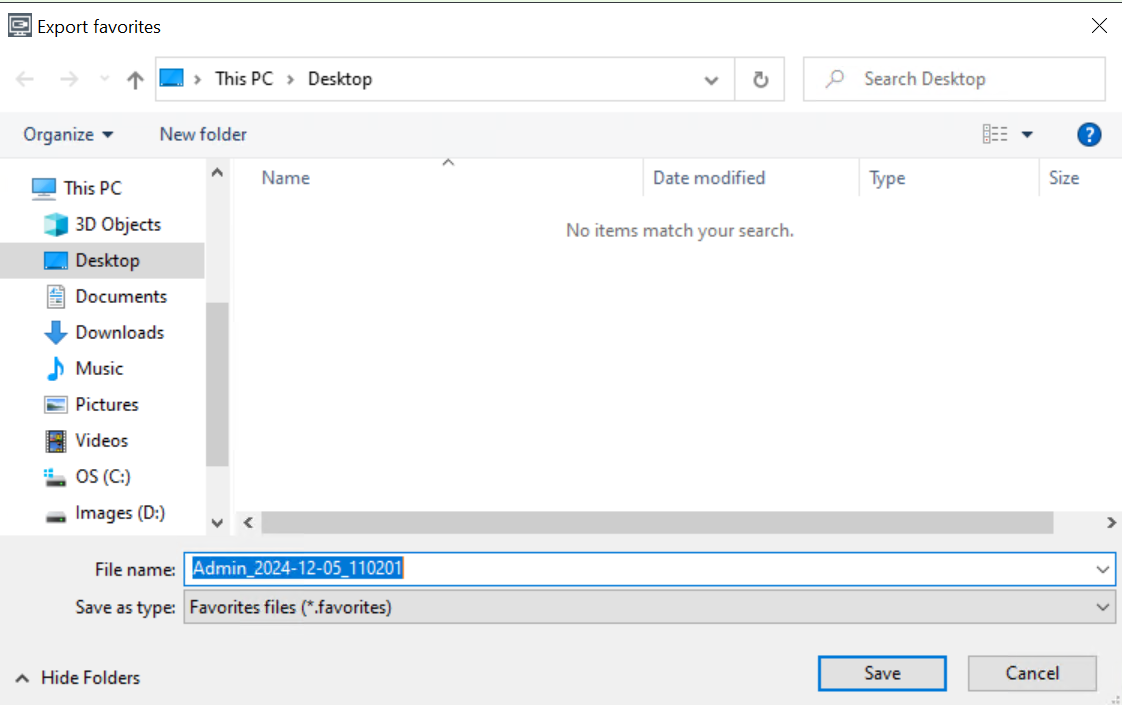Screen dimensions: 1122x705
Task: Expand the File name suggestions dropdown
Action: tap(1102, 569)
